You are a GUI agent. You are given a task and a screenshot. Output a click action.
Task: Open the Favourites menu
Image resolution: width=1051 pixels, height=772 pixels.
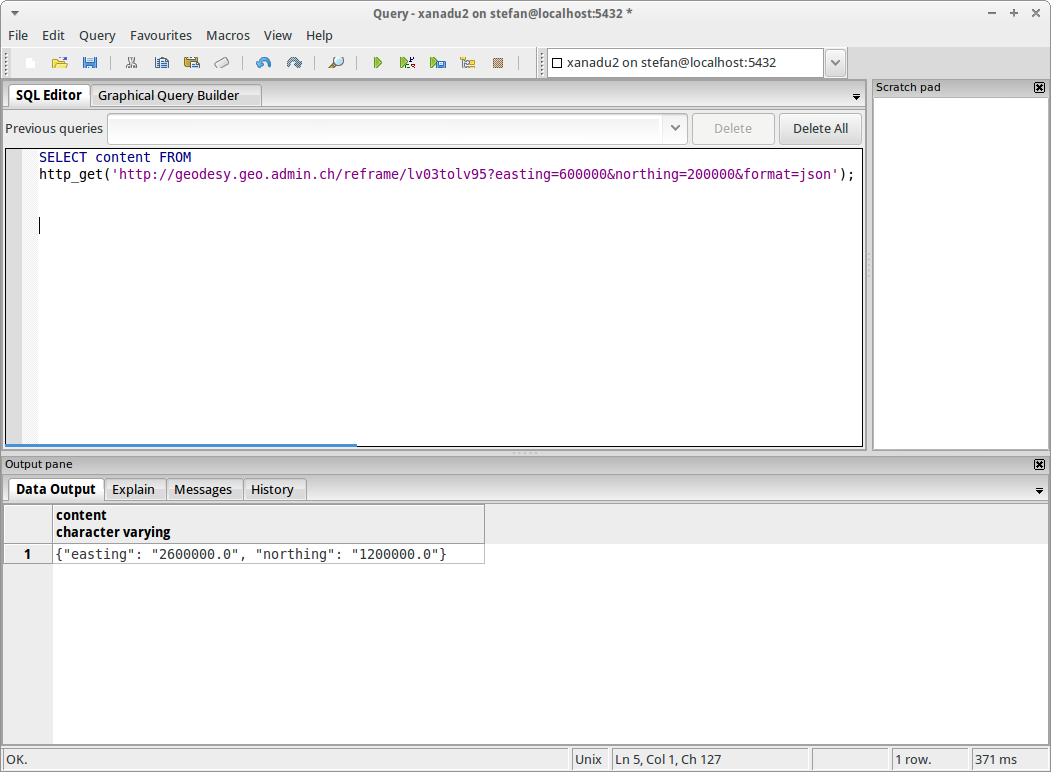[x=161, y=36]
